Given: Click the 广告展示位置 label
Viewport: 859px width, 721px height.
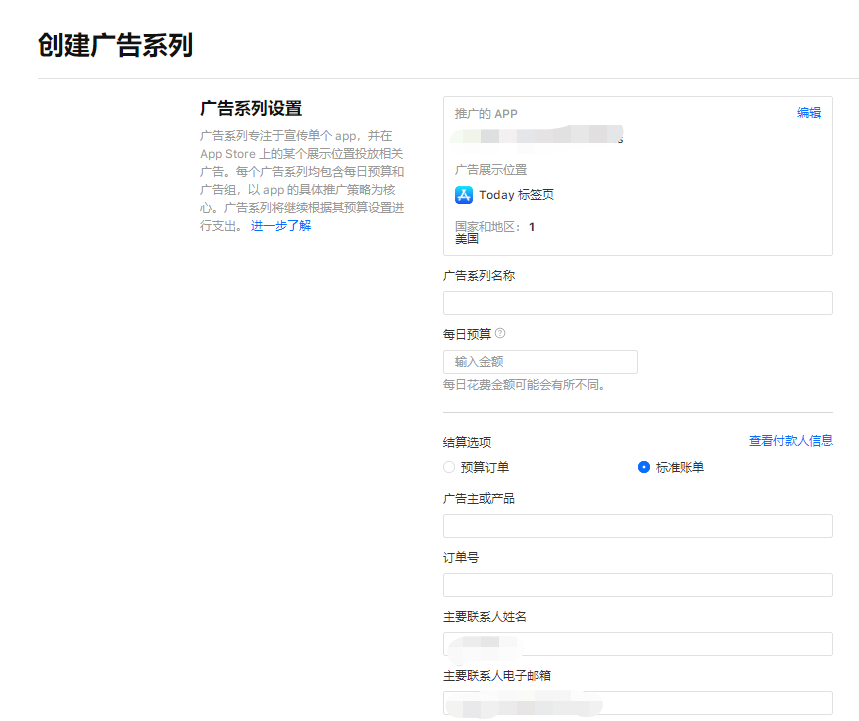Looking at the screenshot, I should [x=491, y=170].
